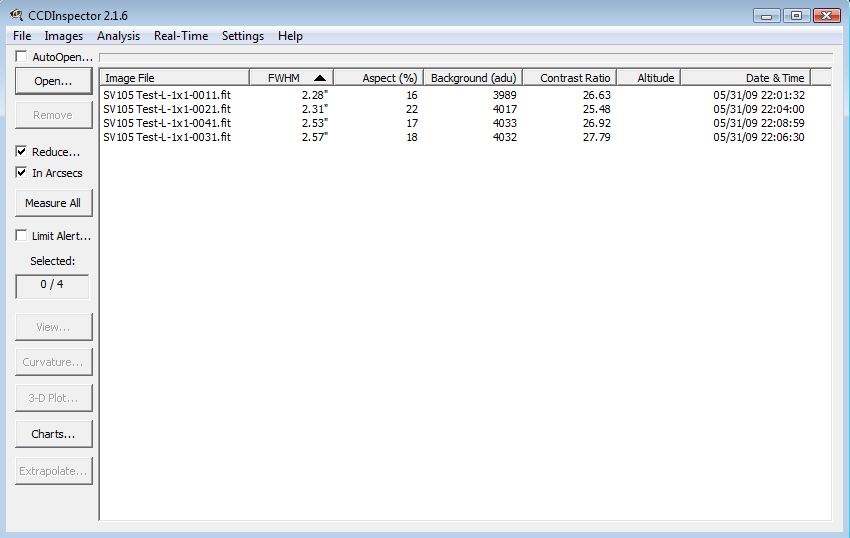Sort by the Image File column header
This screenshot has width=850, height=538.
175,78
